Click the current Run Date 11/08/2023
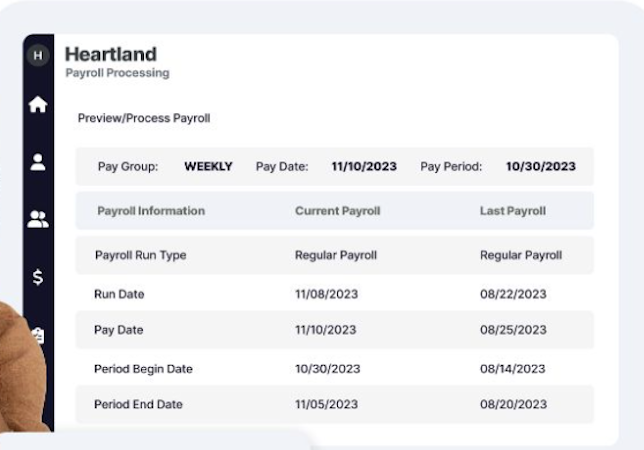The width and height of the screenshot is (644, 450). coord(326,294)
